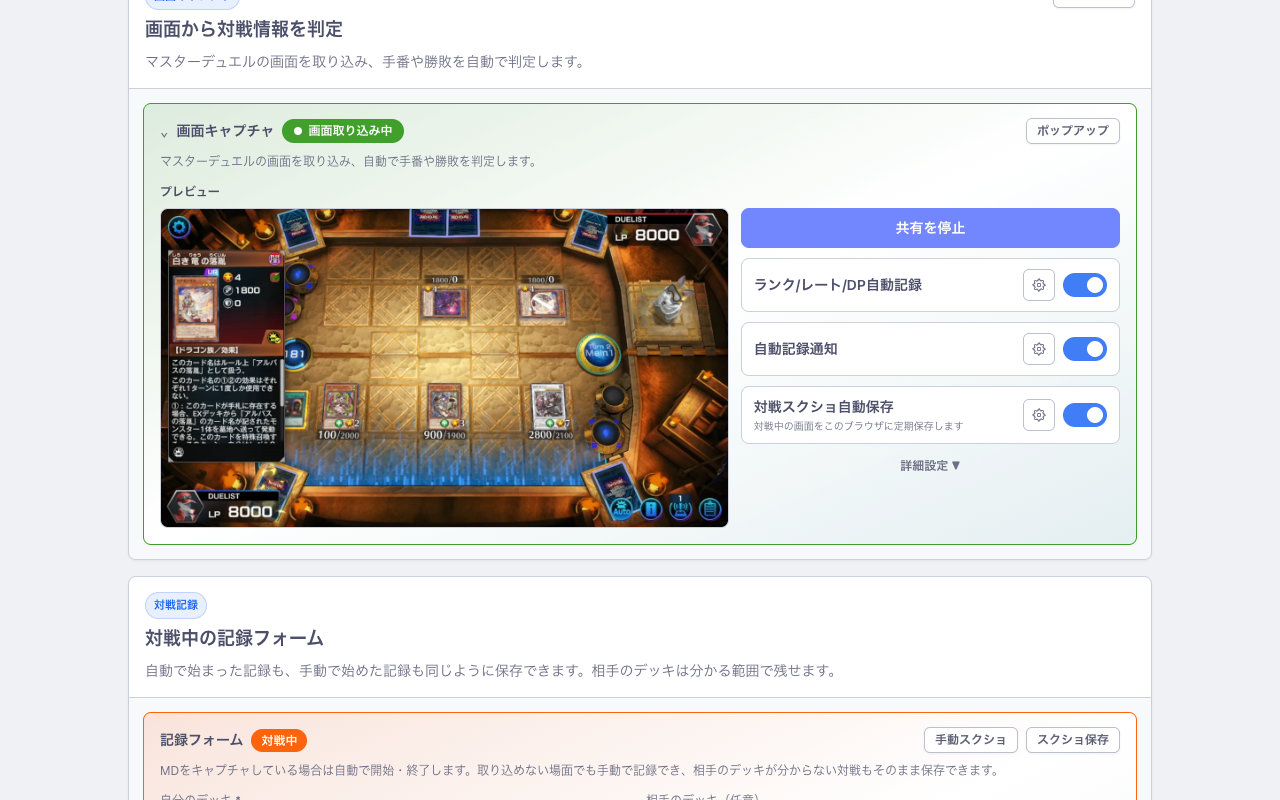The image size is (1280, 800).
Task: Click 手動スクショ button
Action: 971,740
